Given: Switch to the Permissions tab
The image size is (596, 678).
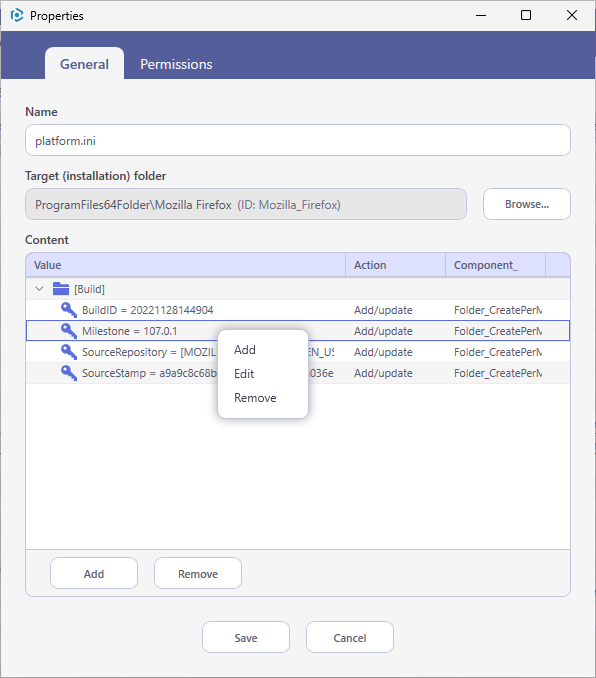Looking at the screenshot, I should tap(176, 64).
